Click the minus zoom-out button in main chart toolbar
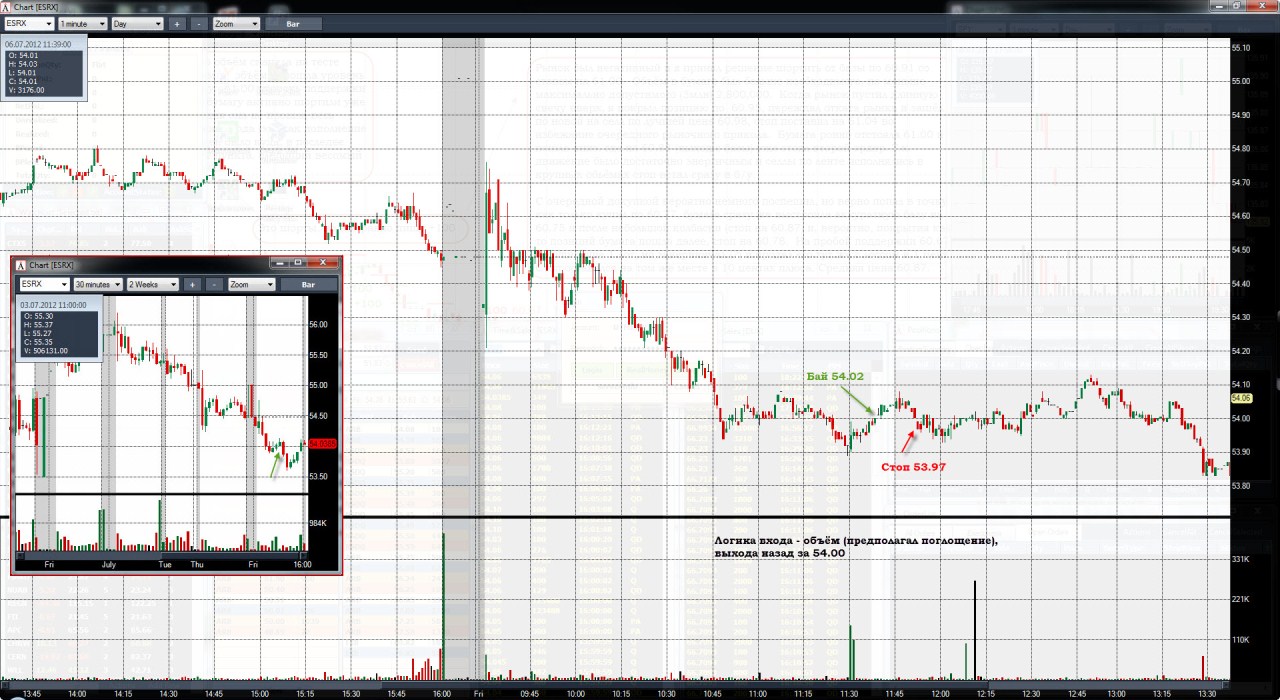 pos(199,23)
